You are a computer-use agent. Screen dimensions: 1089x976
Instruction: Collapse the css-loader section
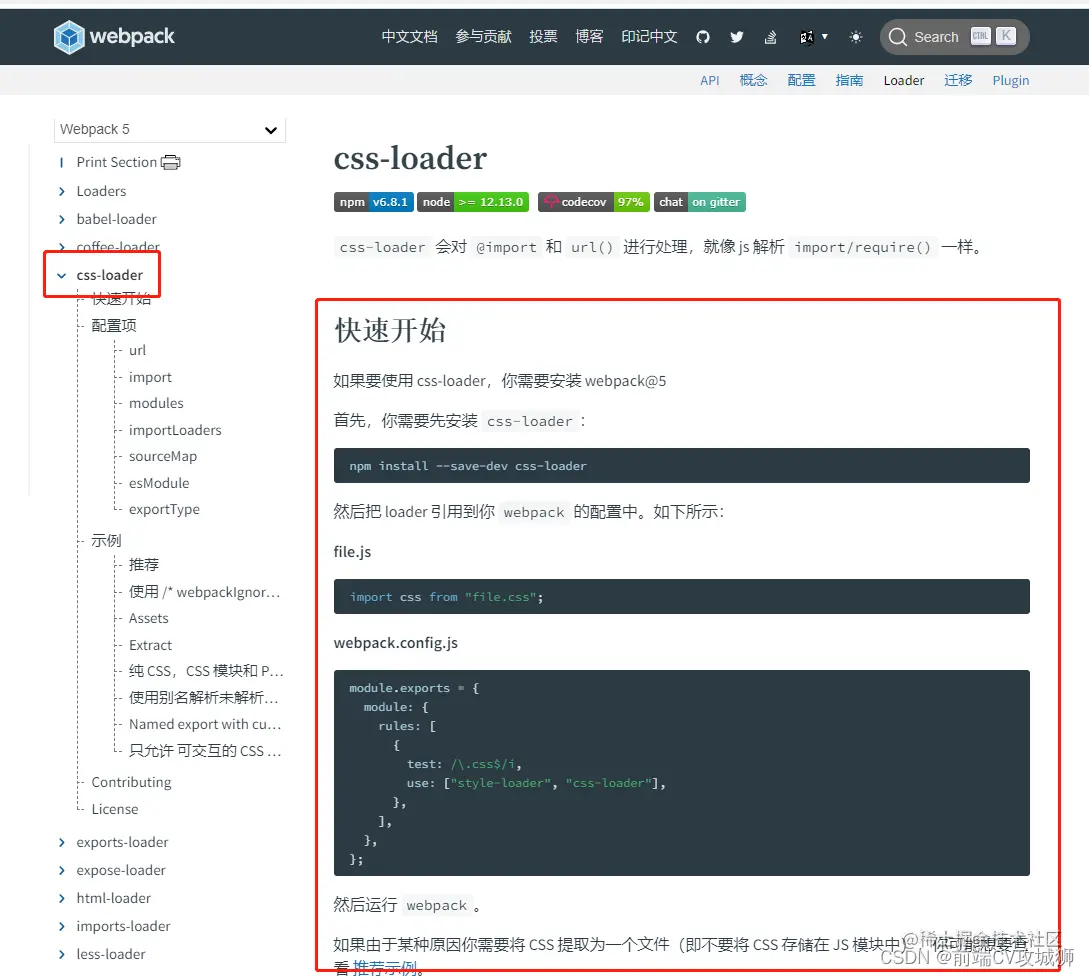pyautogui.click(x=62, y=276)
